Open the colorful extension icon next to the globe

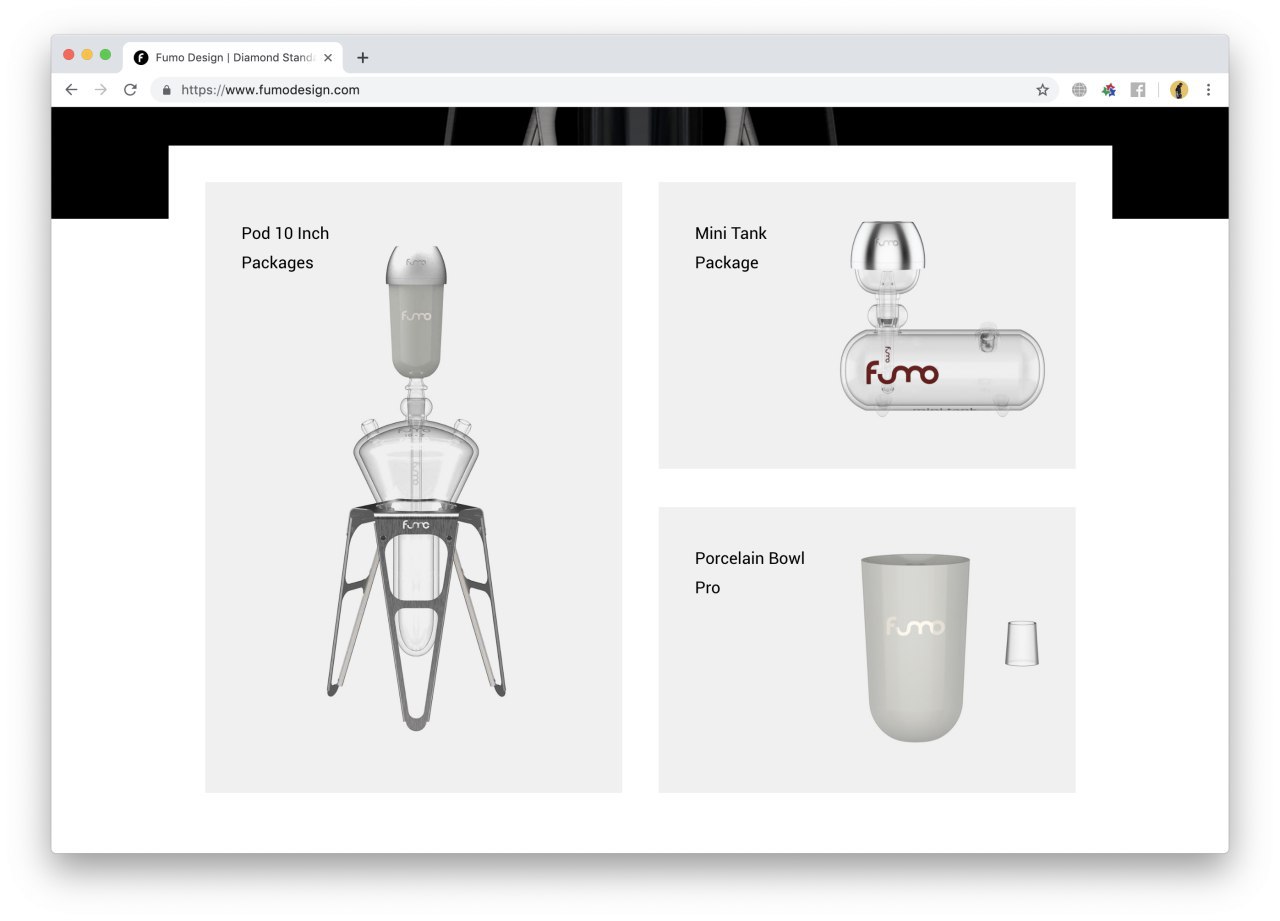pyautogui.click(x=1108, y=90)
